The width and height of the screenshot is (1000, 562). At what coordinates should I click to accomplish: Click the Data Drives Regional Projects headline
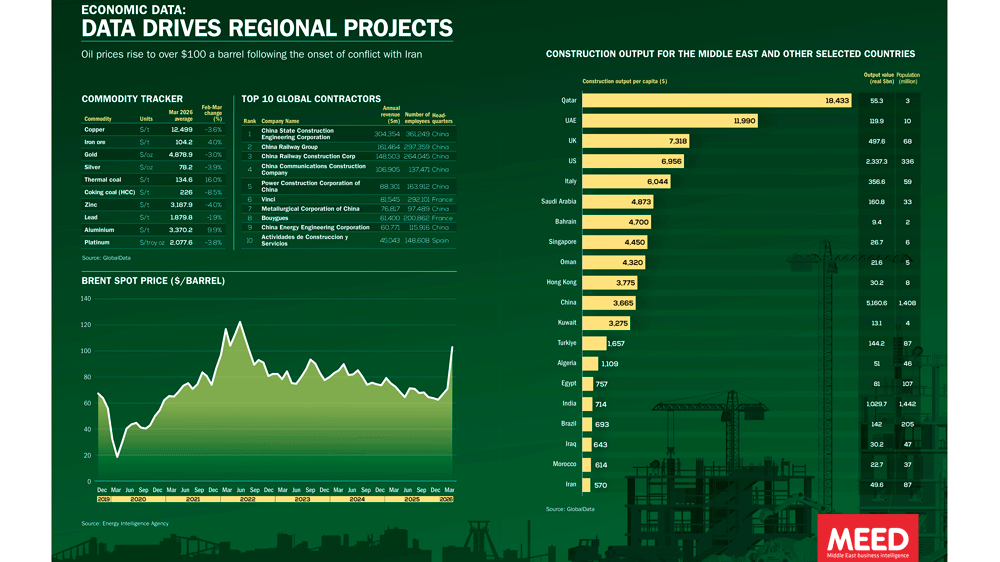point(266,27)
